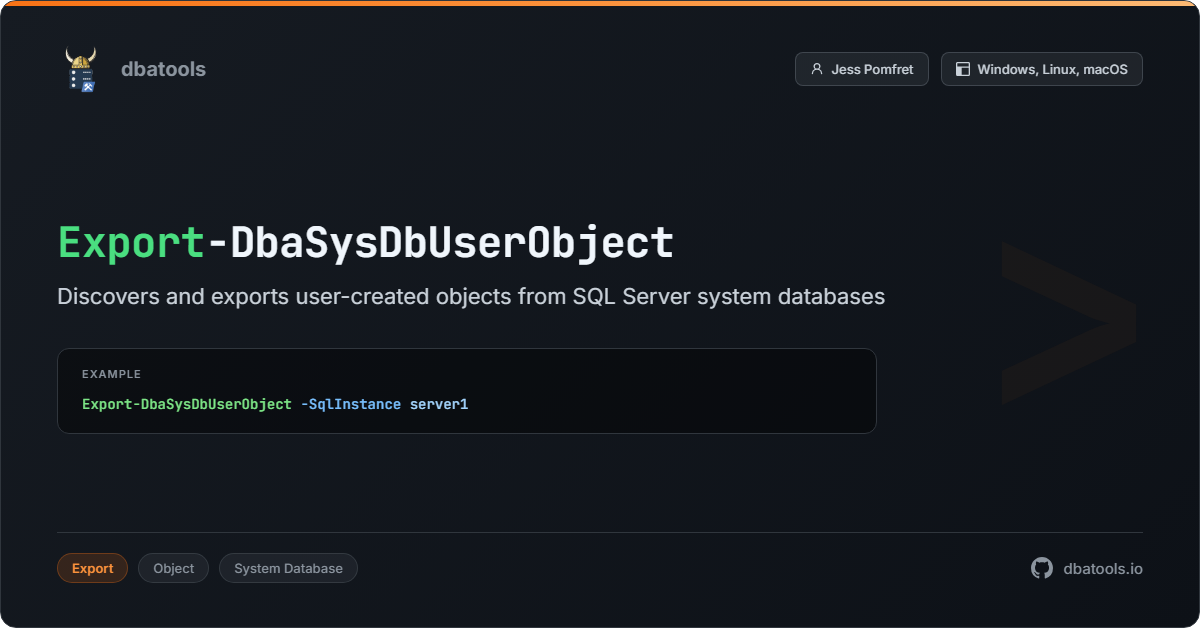This screenshot has width=1200, height=628.
Task: Click the platform window icon
Action: click(x=963, y=69)
